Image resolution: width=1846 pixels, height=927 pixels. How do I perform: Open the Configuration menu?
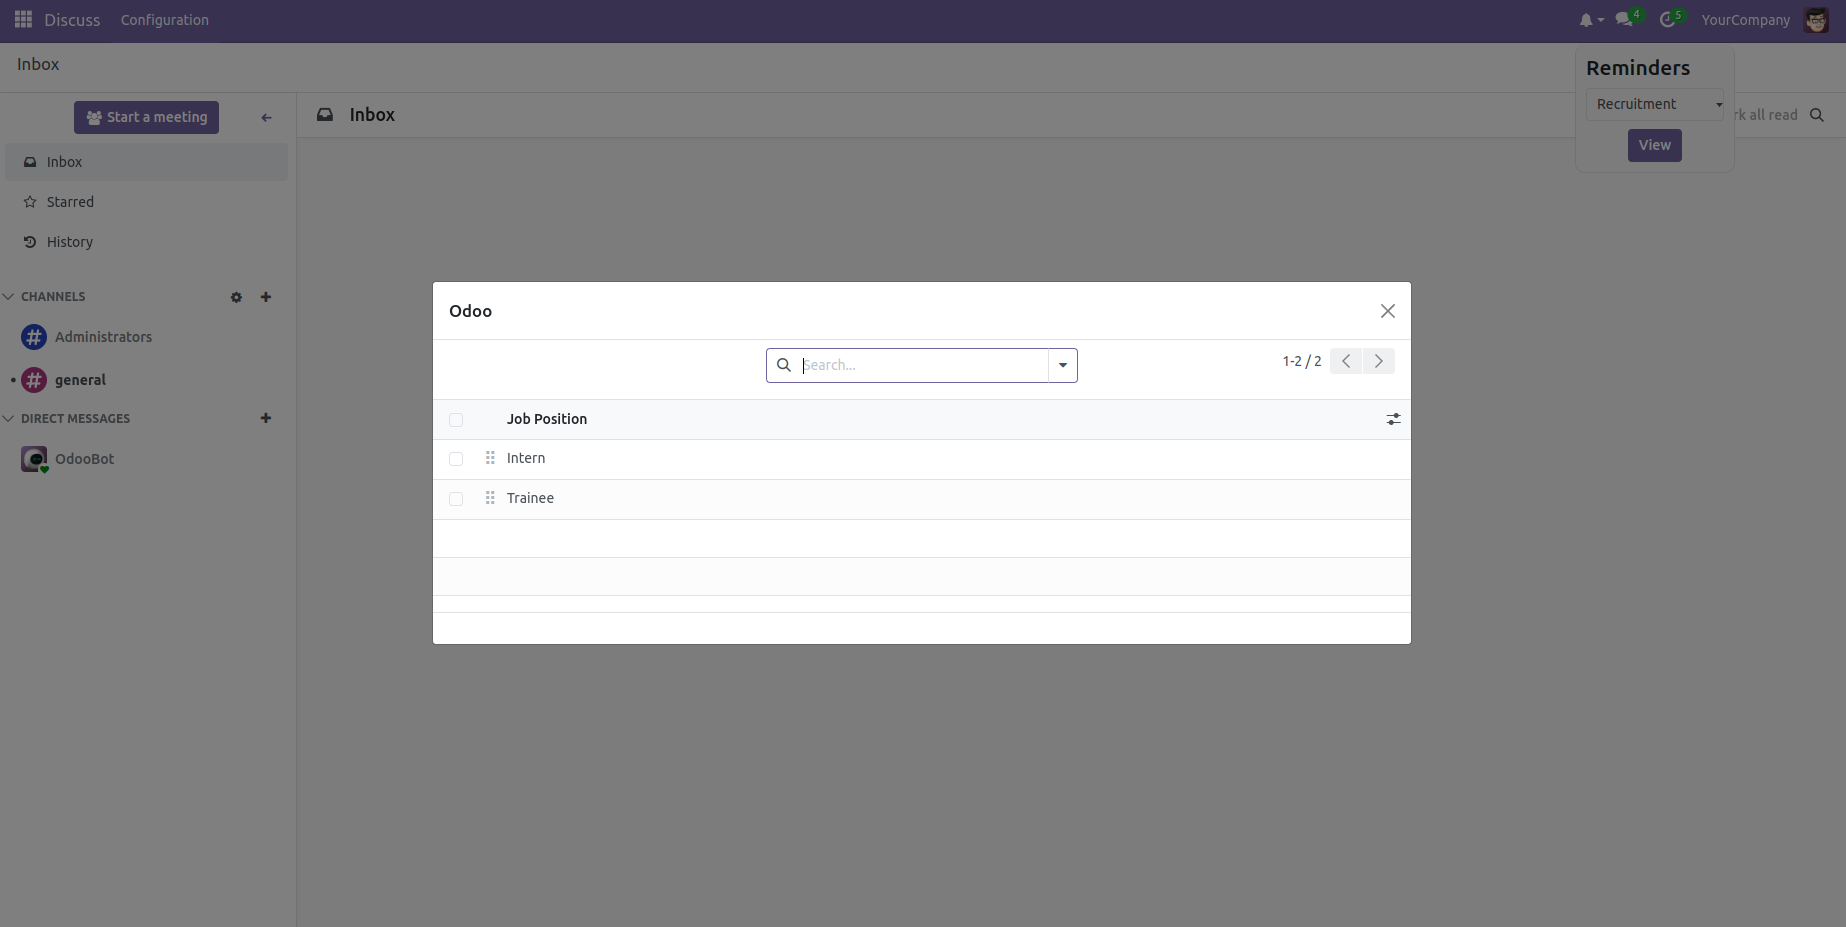click(164, 20)
